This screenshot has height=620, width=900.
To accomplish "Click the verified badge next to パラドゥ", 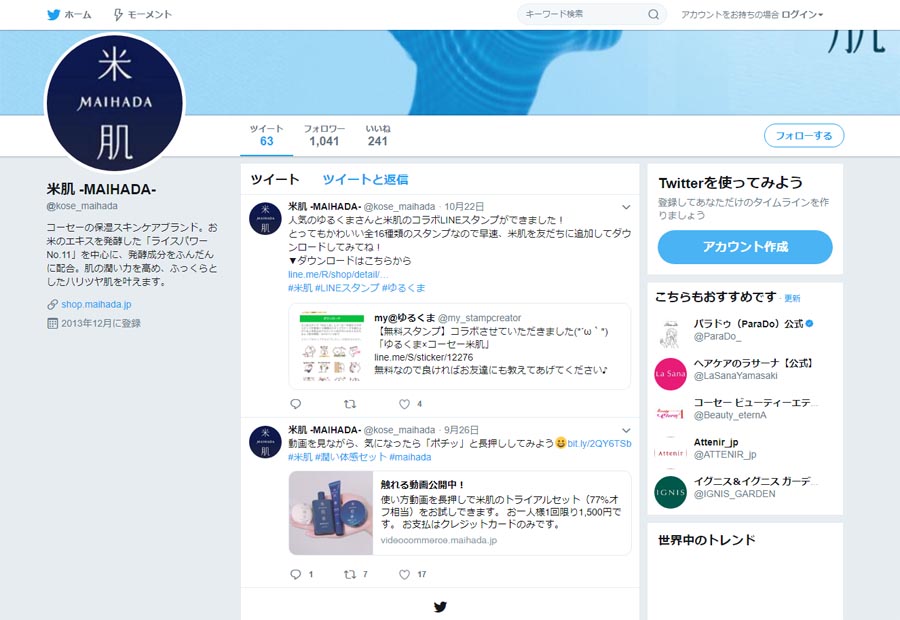I will (809, 324).
